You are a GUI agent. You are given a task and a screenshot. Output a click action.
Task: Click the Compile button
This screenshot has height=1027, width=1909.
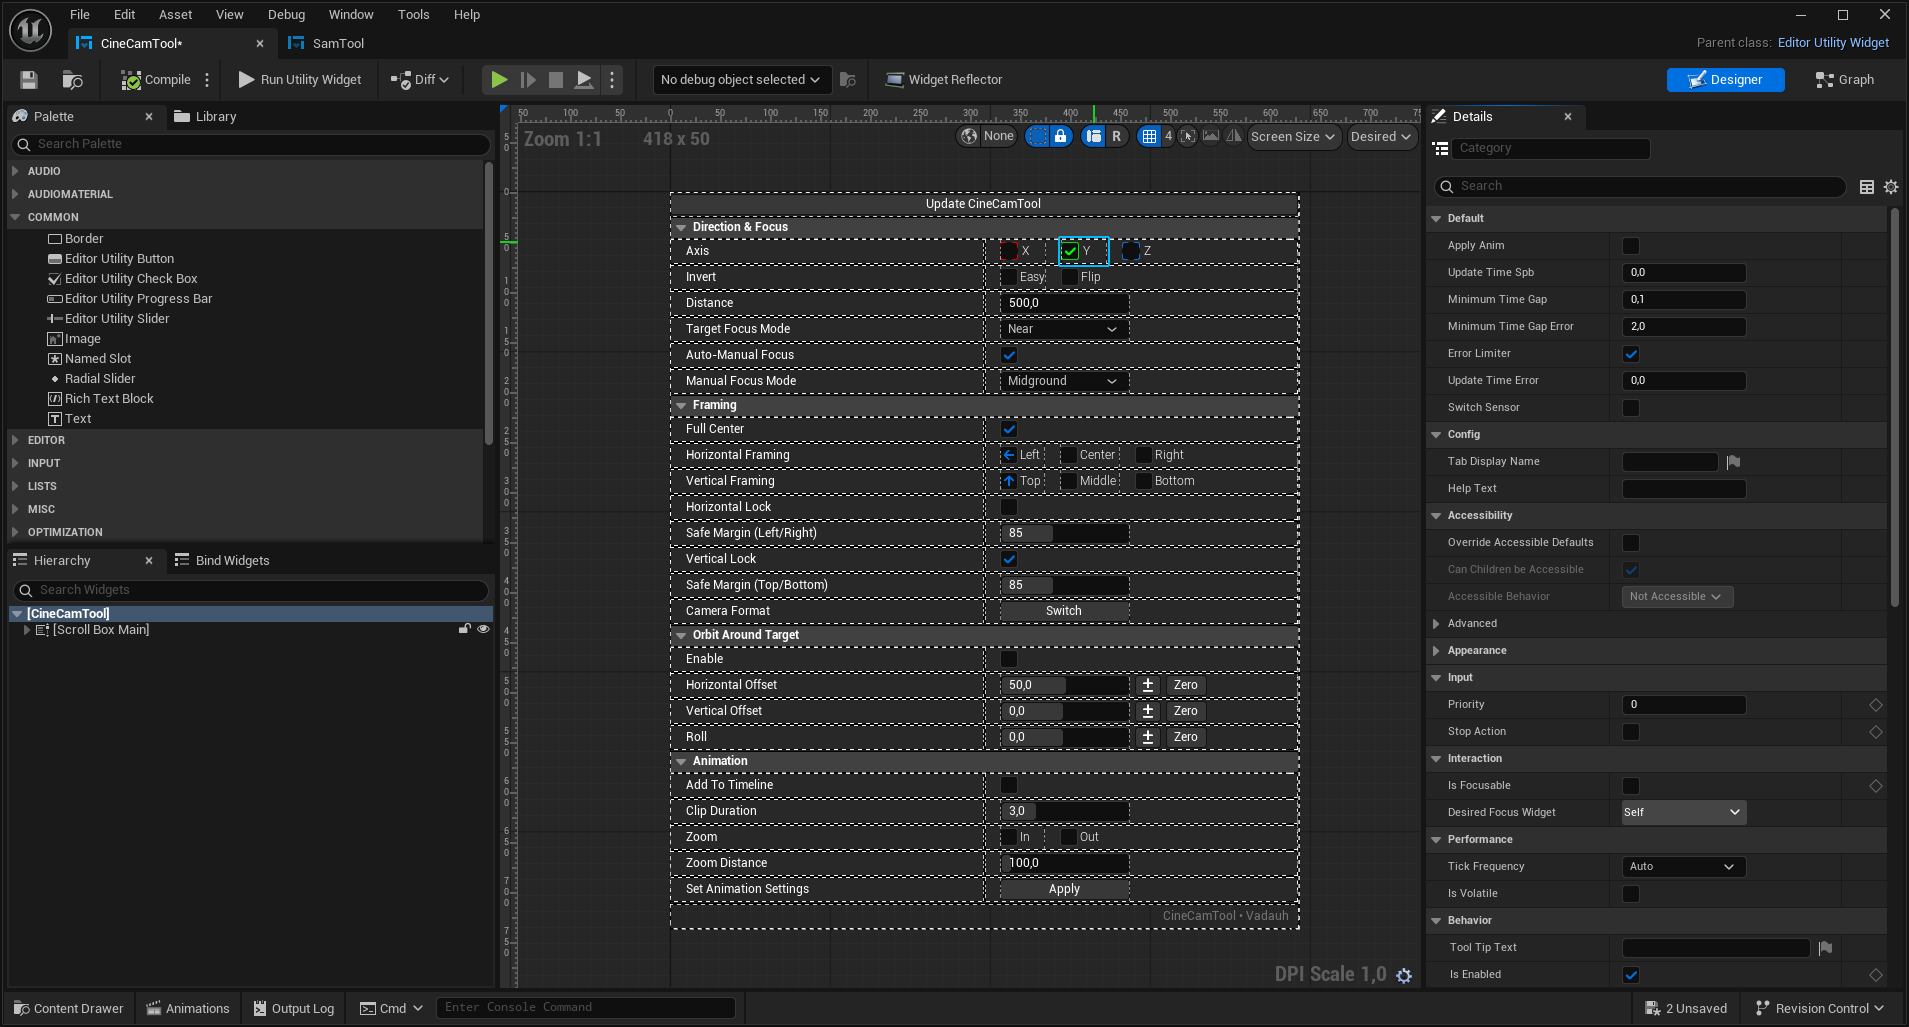point(156,80)
